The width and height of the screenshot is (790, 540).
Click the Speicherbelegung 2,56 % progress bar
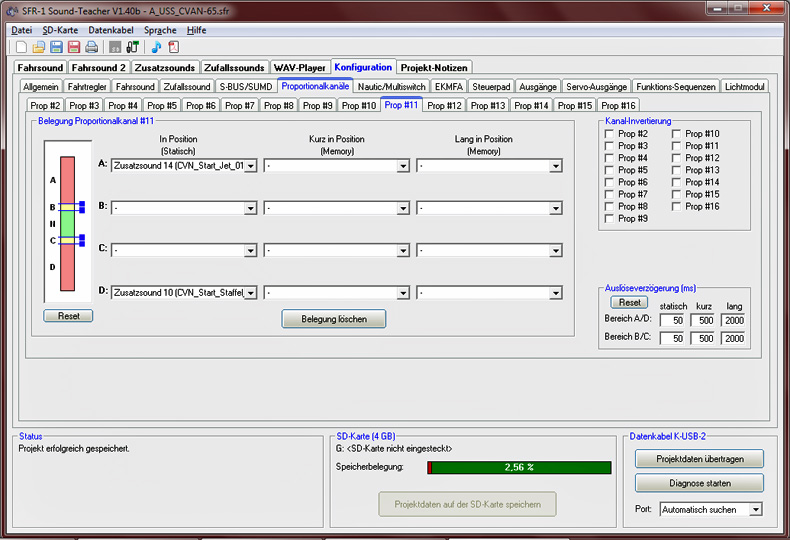point(519,467)
